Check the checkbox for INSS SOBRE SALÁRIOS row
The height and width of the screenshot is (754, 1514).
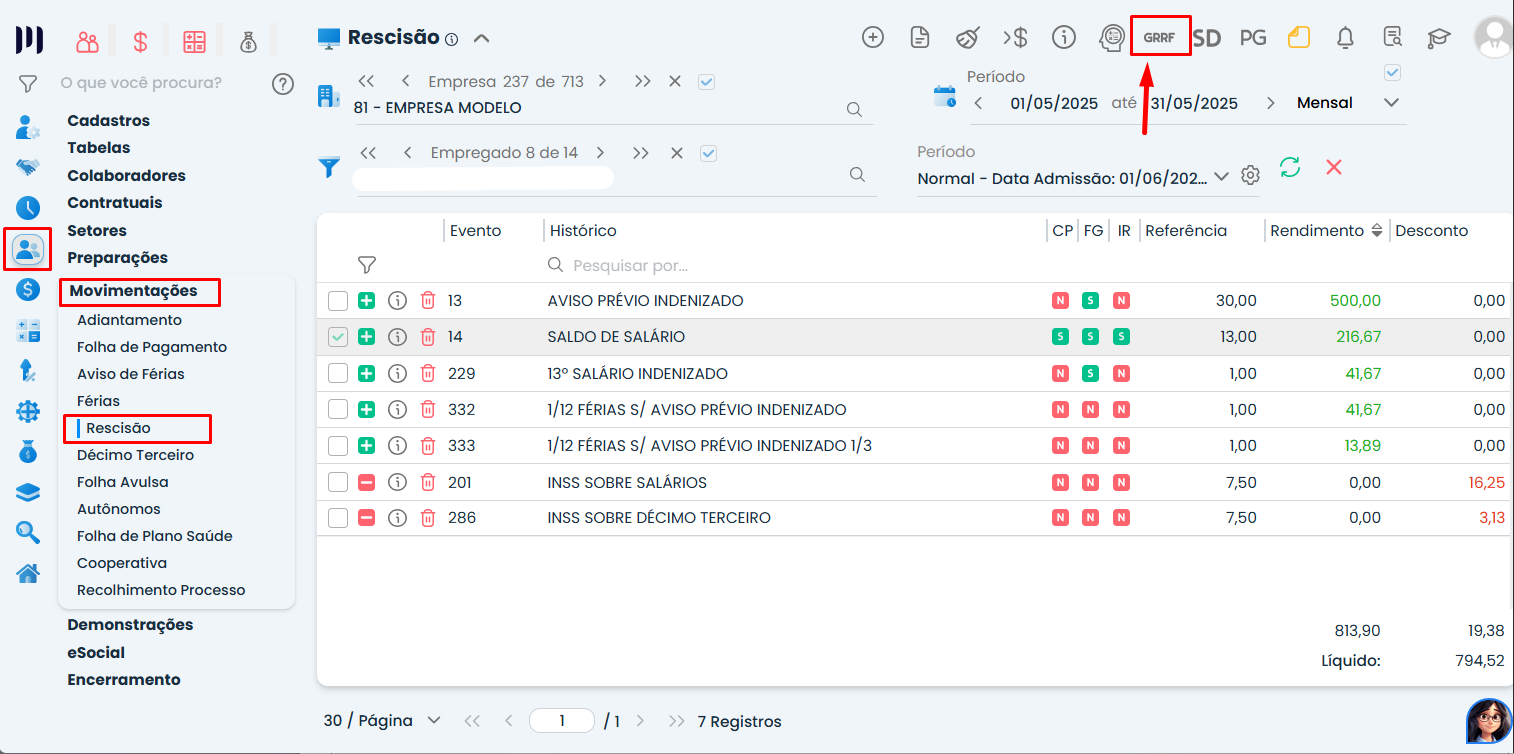[x=338, y=482]
